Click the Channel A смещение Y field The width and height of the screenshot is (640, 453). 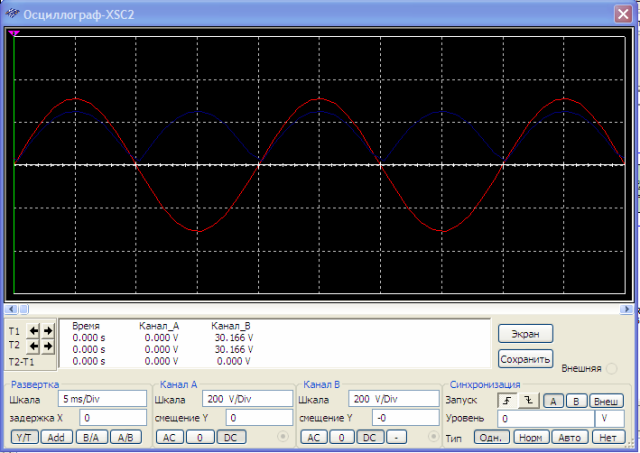[259, 418]
